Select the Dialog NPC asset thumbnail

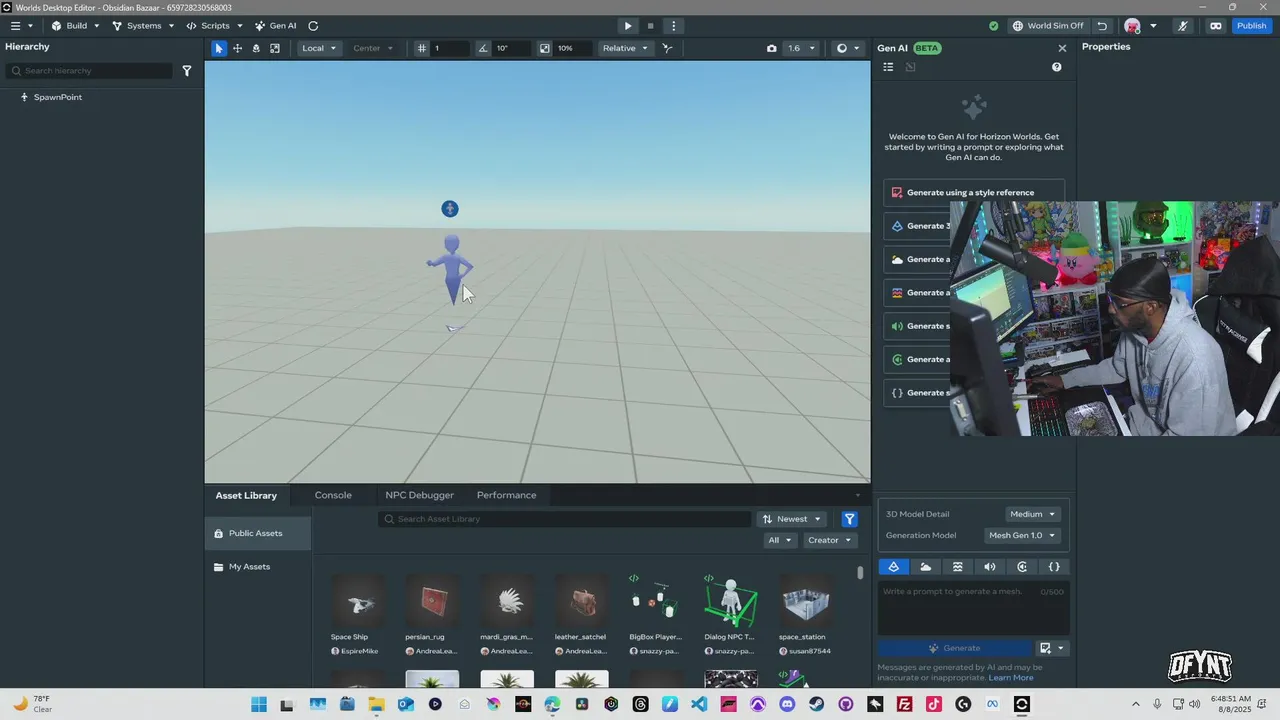(x=731, y=601)
